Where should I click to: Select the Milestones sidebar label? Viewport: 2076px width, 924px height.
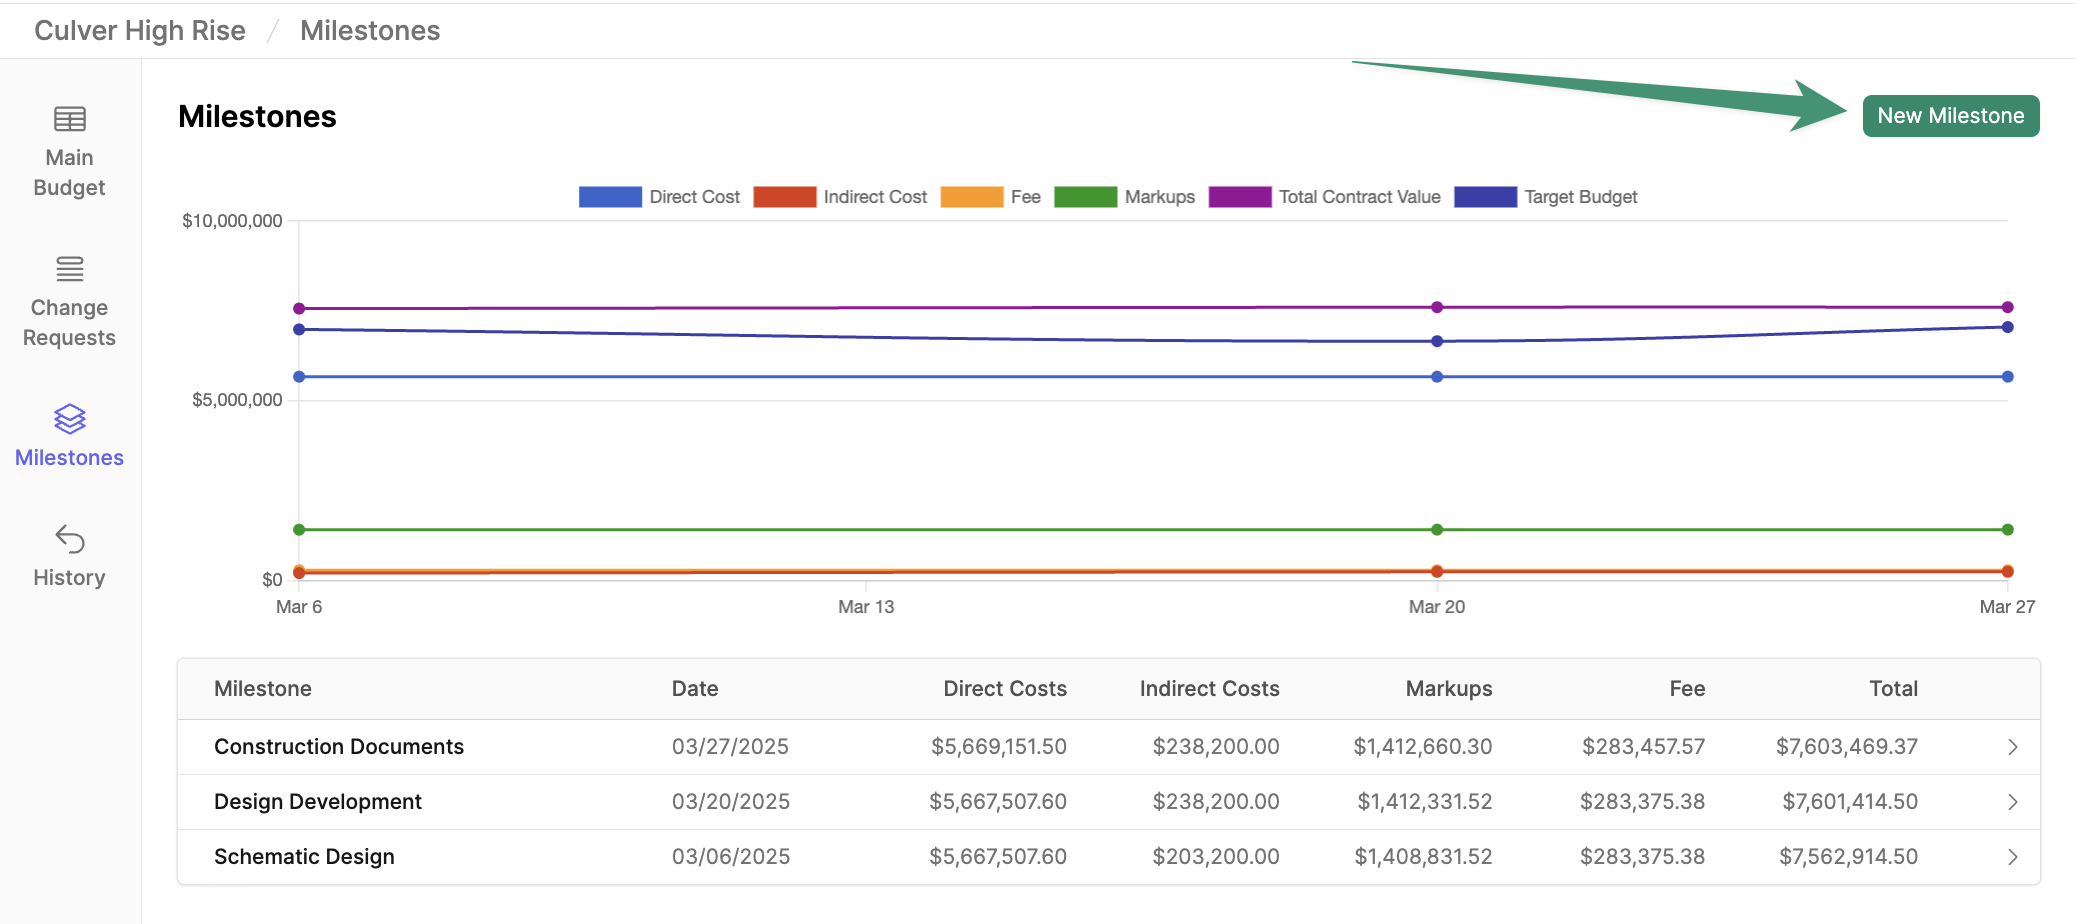point(69,458)
